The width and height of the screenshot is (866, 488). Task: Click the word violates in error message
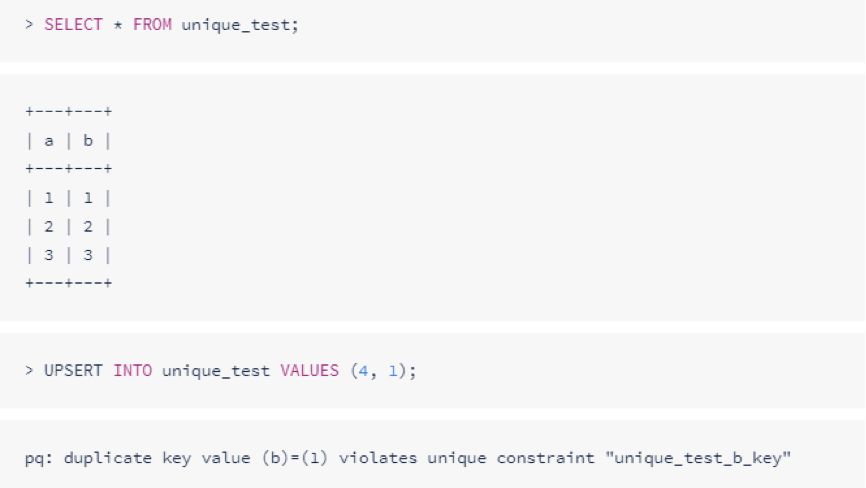pos(378,458)
